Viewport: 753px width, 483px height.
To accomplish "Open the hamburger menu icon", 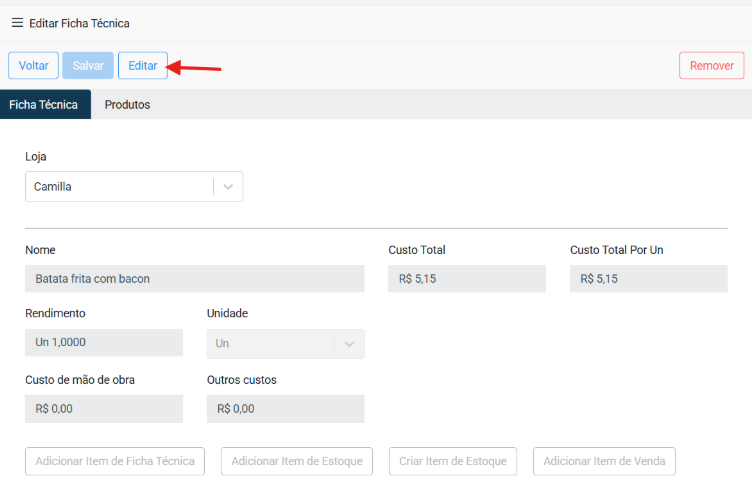I will [17, 23].
